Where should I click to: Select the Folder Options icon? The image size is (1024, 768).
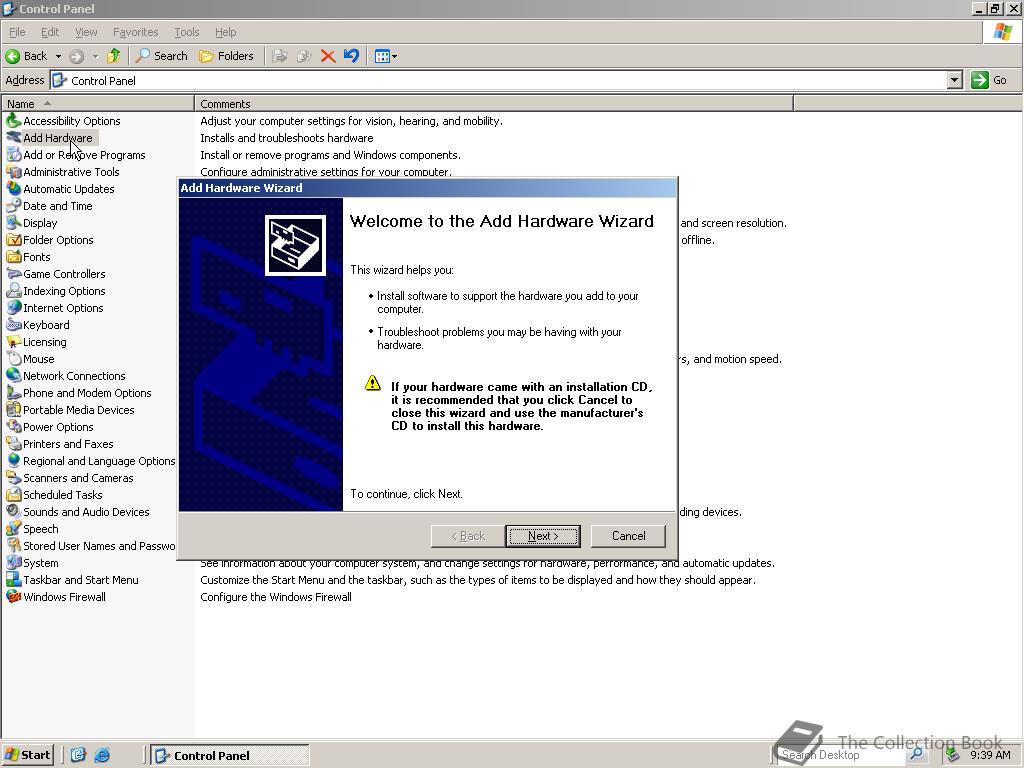pos(13,240)
